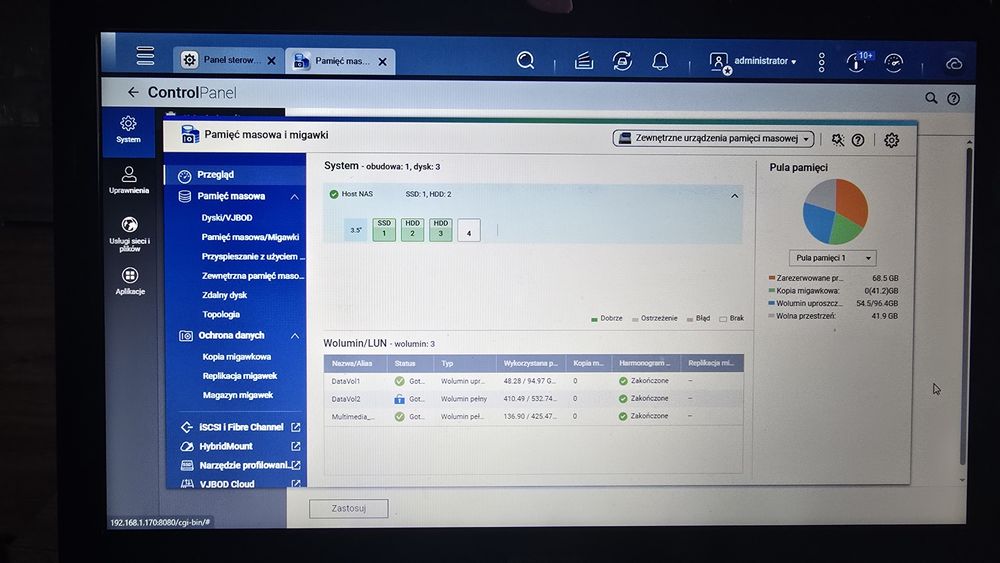Click the storage pool pie chart

pos(835,212)
